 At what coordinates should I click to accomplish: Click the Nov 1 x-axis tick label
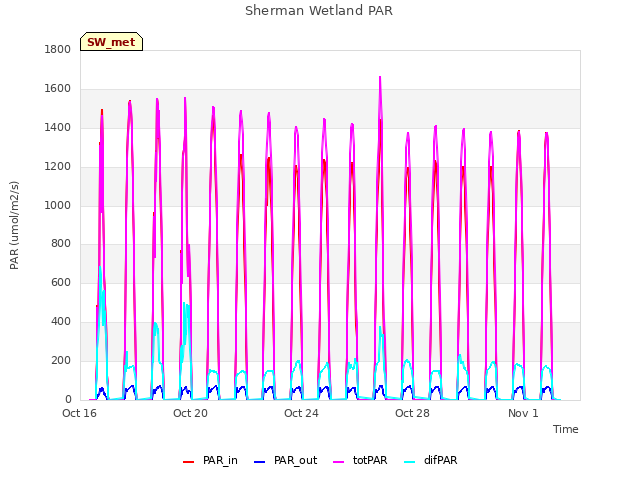[x=523, y=413]
